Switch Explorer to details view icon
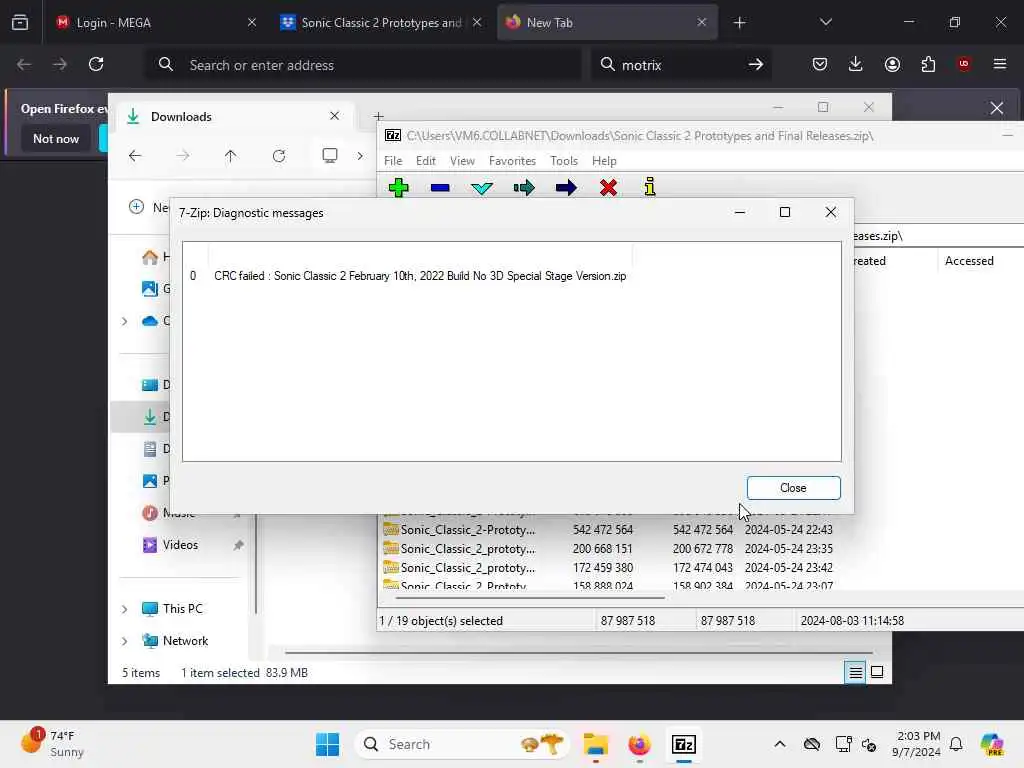The width and height of the screenshot is (1024, 768). click(x=855, y=672)
